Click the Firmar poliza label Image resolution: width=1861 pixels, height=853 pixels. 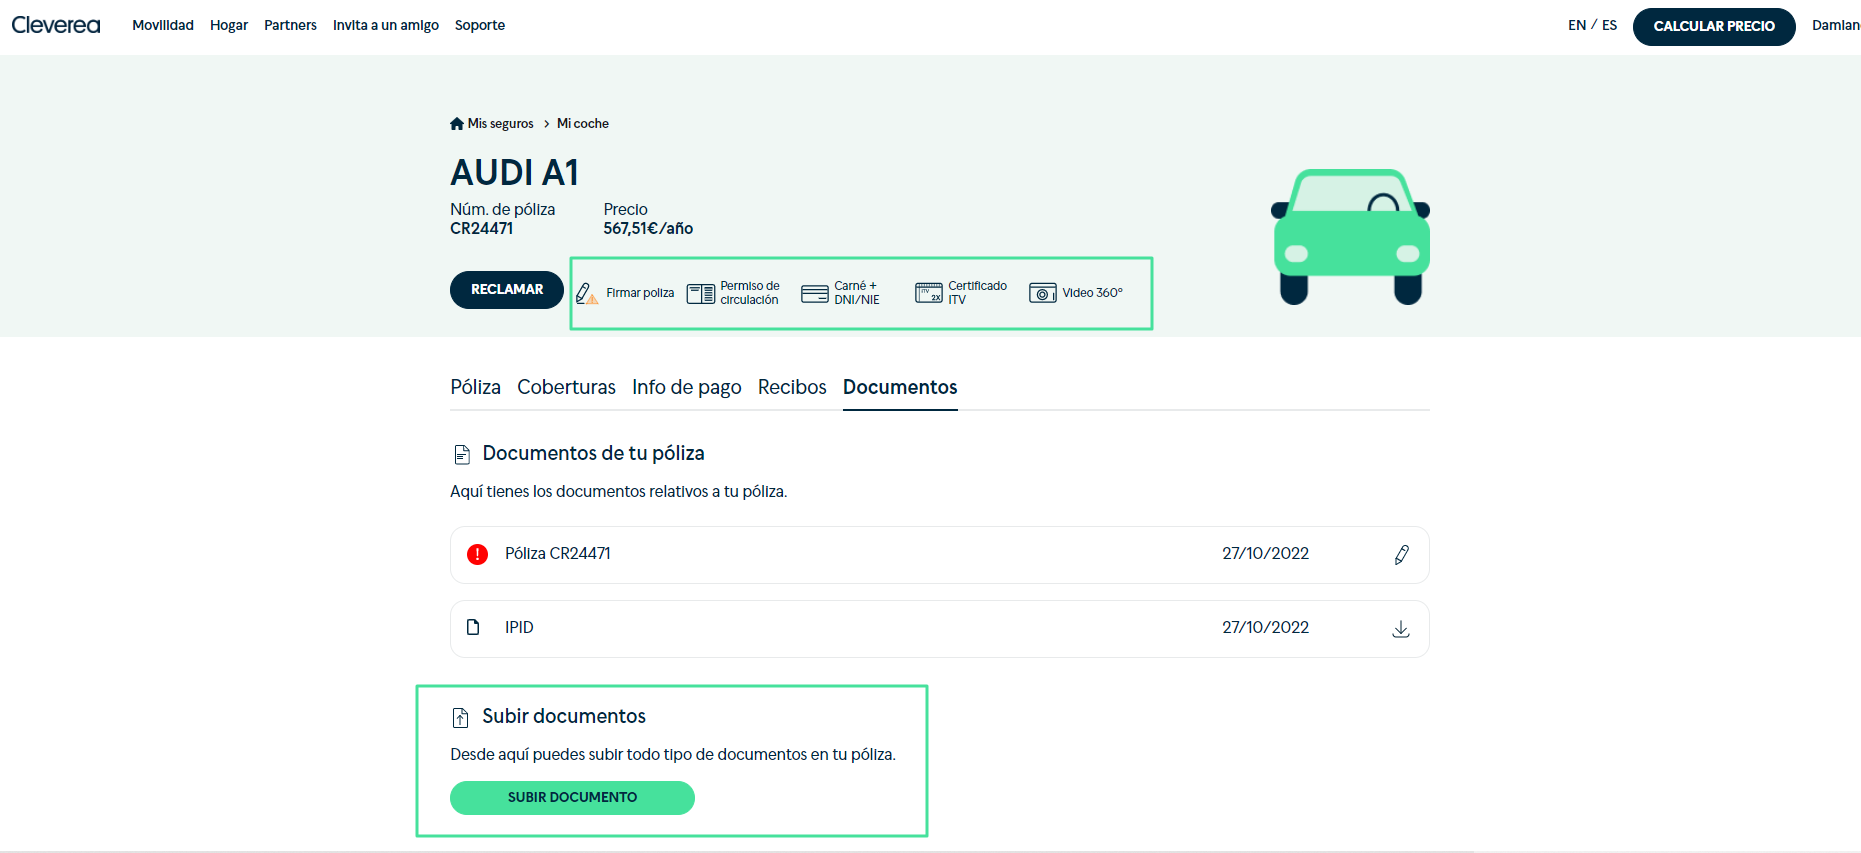click(640, 293)
